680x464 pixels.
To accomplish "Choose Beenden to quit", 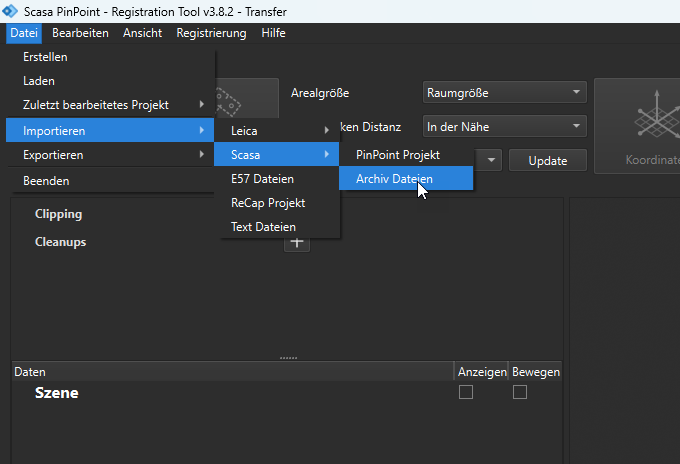I will [111, 181].
